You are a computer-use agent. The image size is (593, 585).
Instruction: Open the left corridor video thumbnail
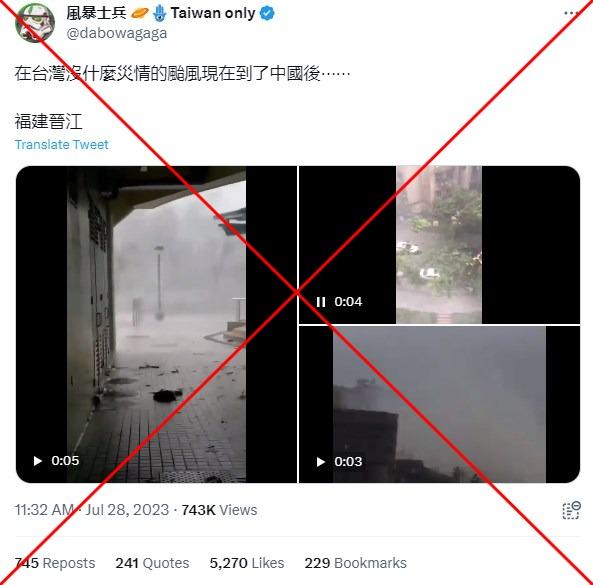tap(156, 324)
